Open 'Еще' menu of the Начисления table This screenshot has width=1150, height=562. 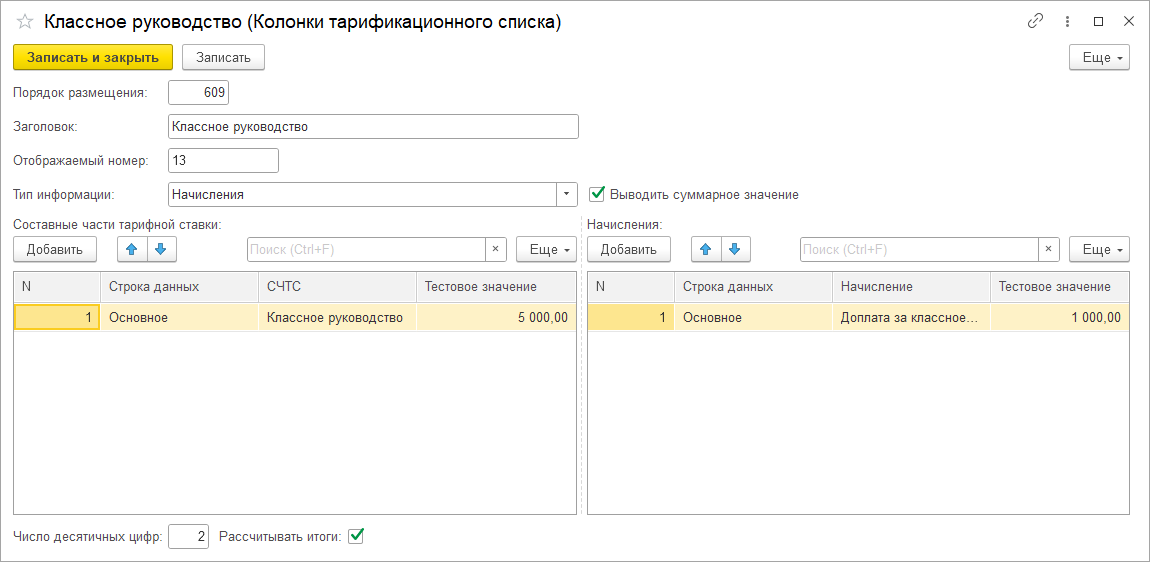(1099, 249)
